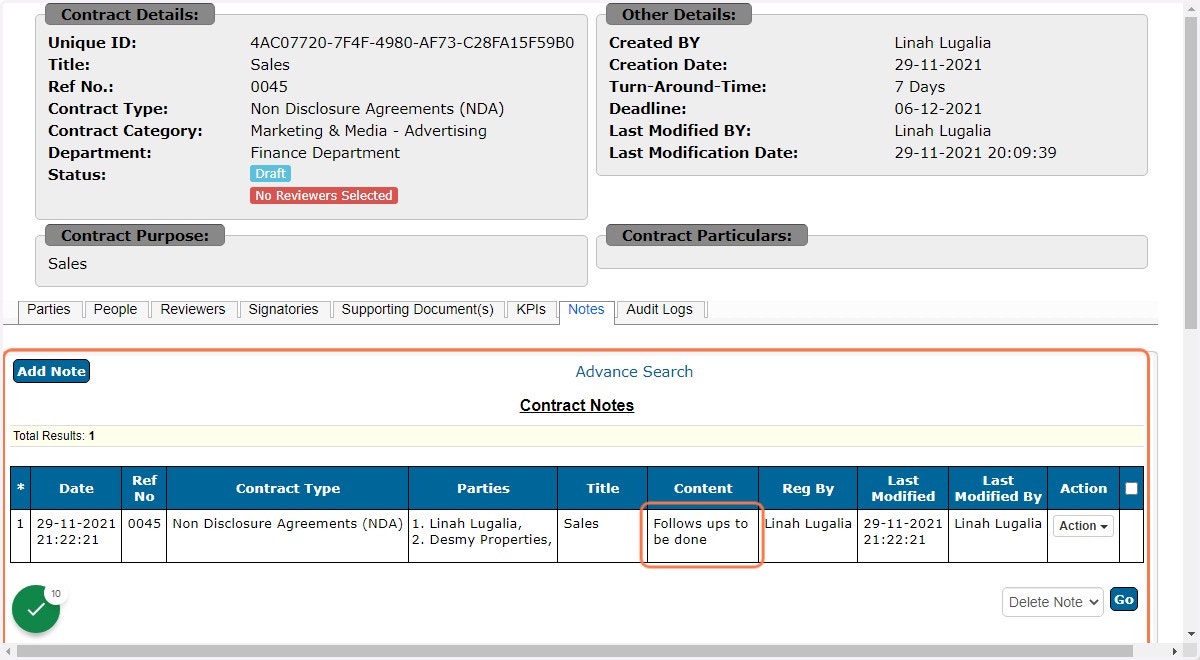This screenshot has height=660, width=1200.
Task: Tick the select-all checkbox in table header
Action: click(1131, 489)
